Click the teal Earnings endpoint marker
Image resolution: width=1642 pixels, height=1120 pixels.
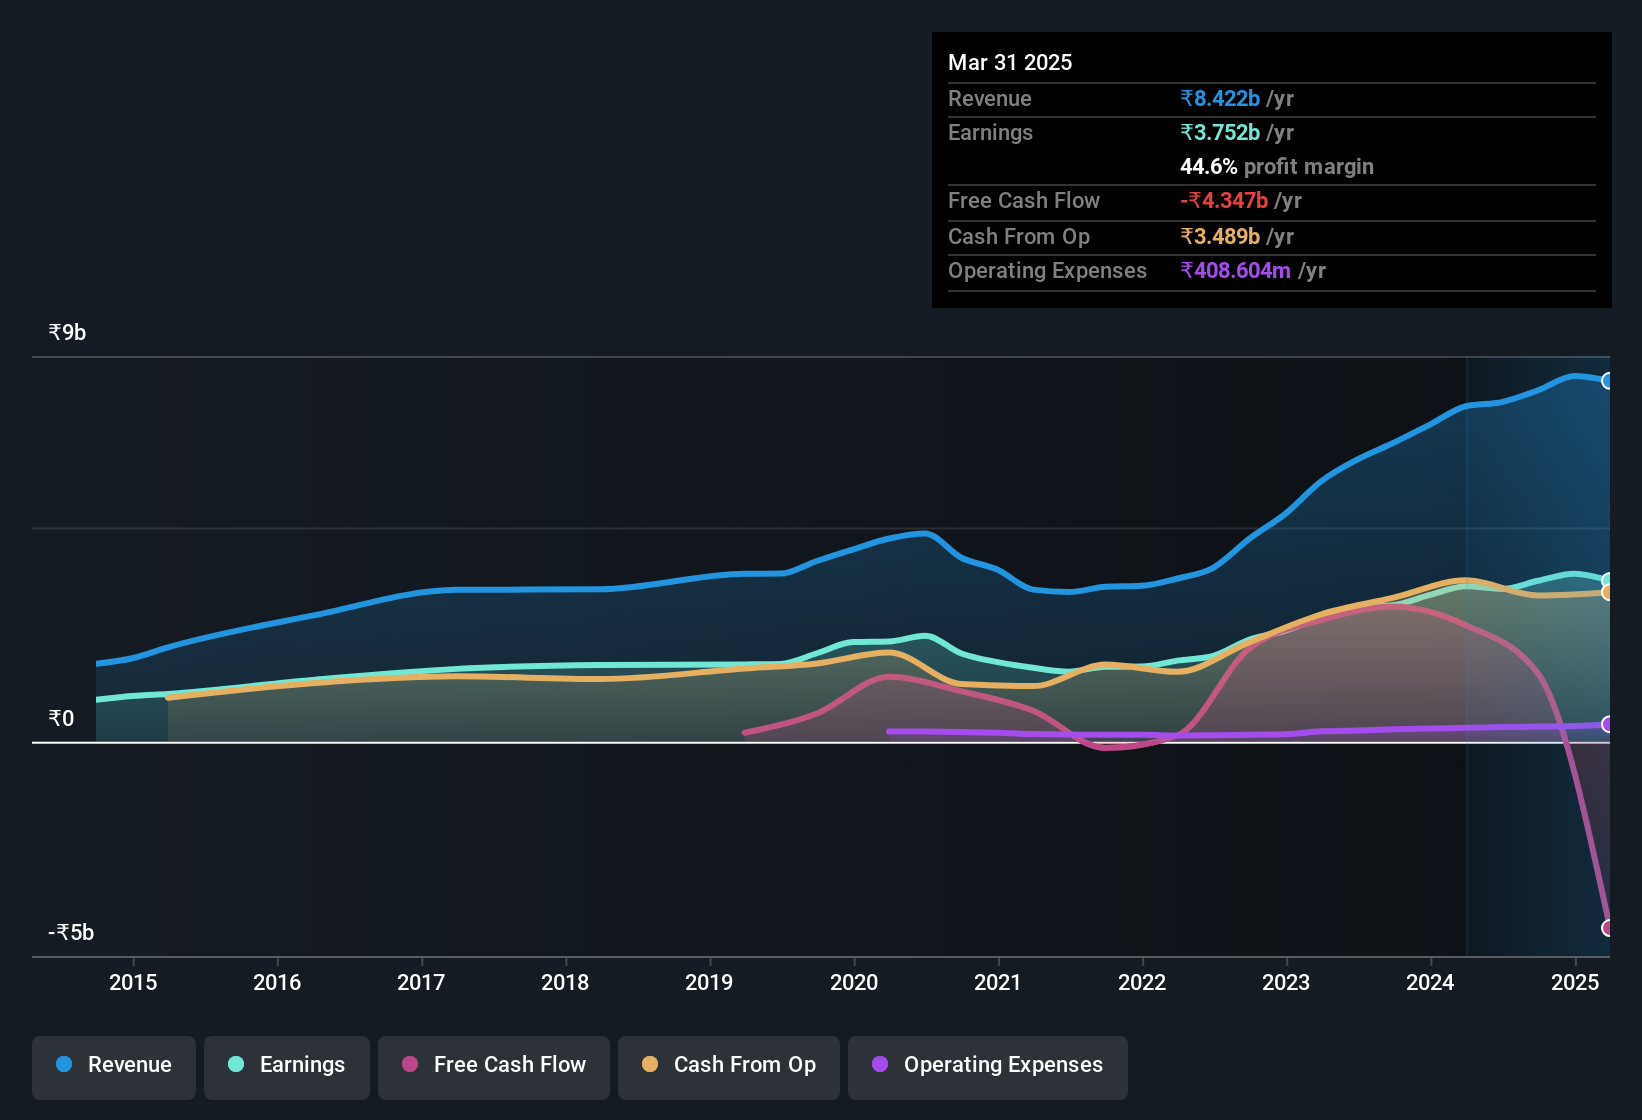tap(1608, 580)
